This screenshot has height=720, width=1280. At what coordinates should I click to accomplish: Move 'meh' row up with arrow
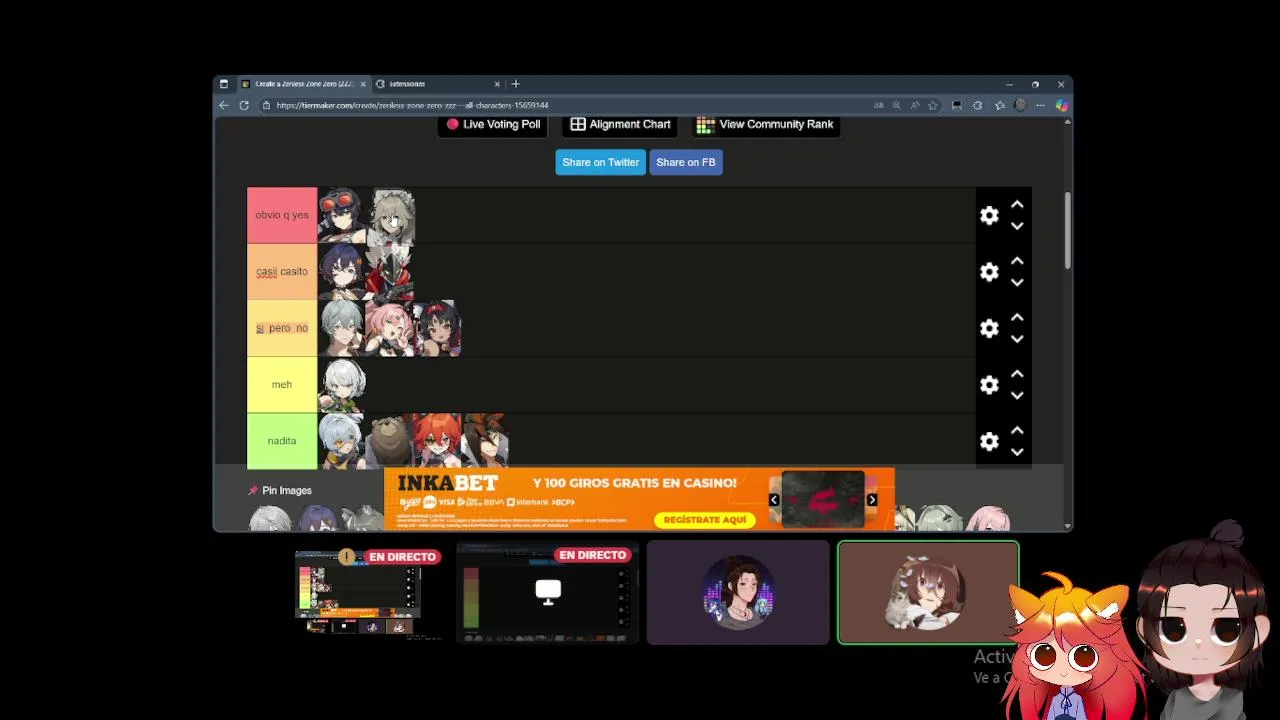point(1017,374)
